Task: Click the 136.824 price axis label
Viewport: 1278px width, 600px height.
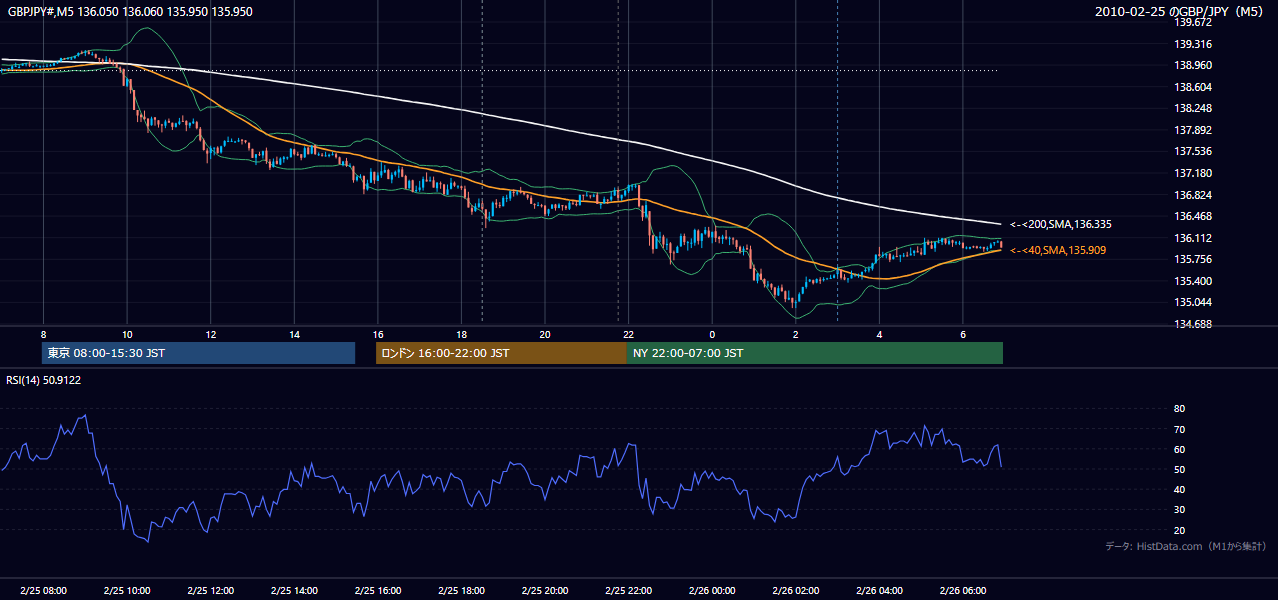Action: point(1194,195)
